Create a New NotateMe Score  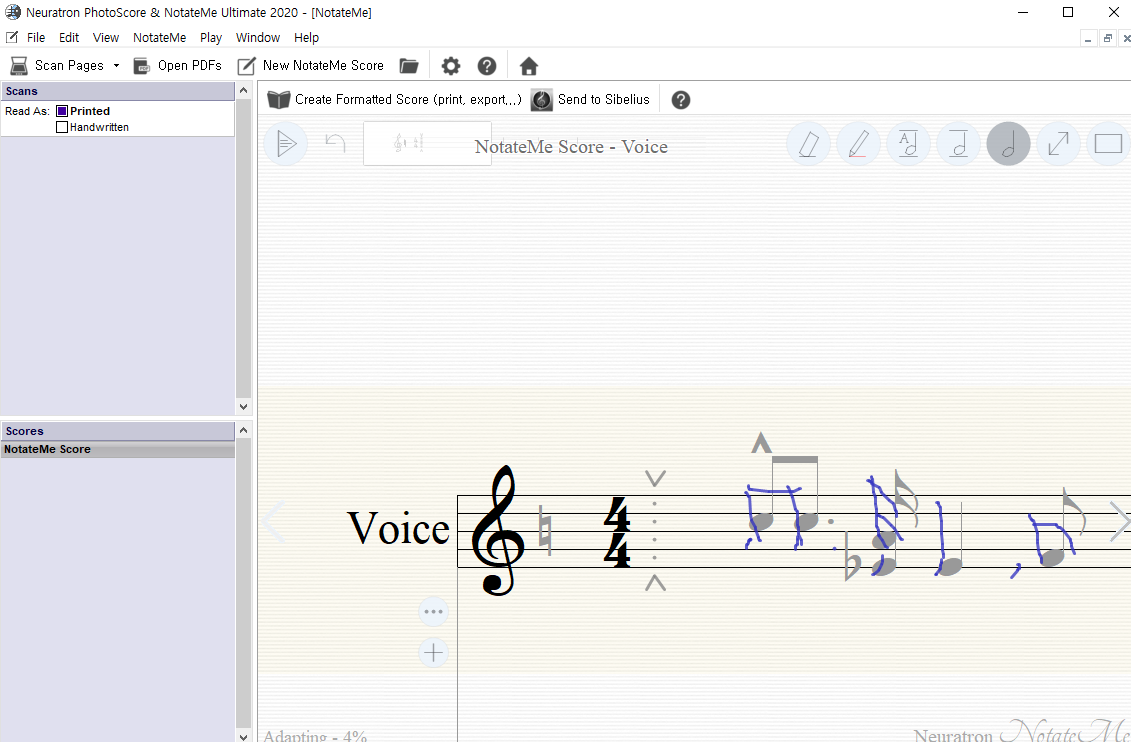[x=311, y=66]
